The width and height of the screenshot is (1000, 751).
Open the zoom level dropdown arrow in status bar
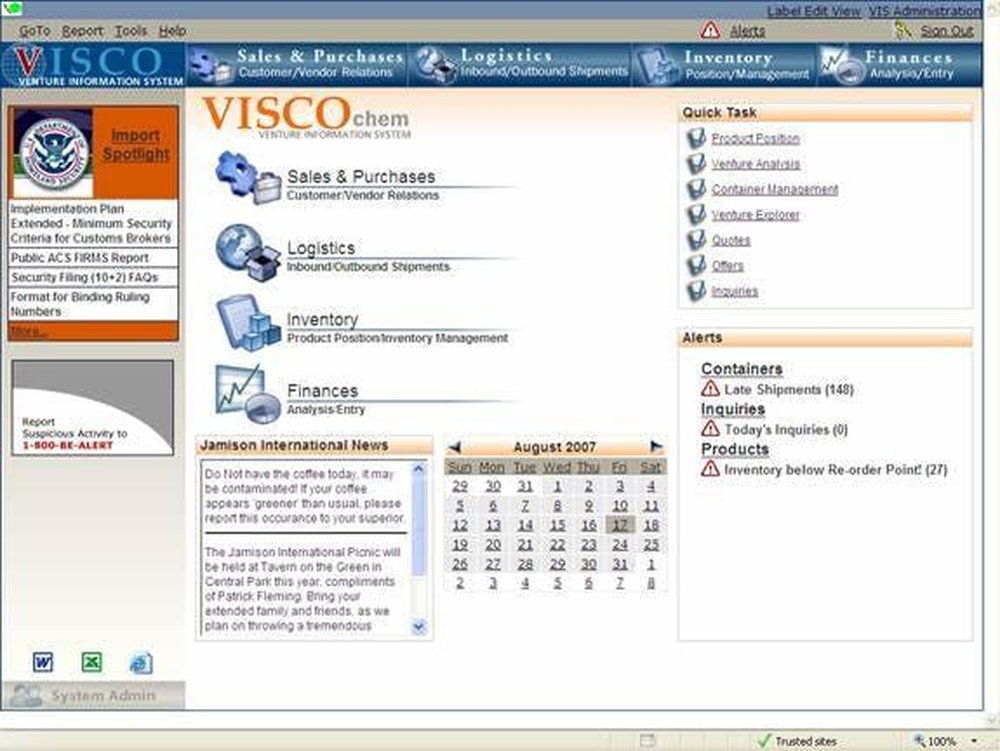tap(974, 741)
